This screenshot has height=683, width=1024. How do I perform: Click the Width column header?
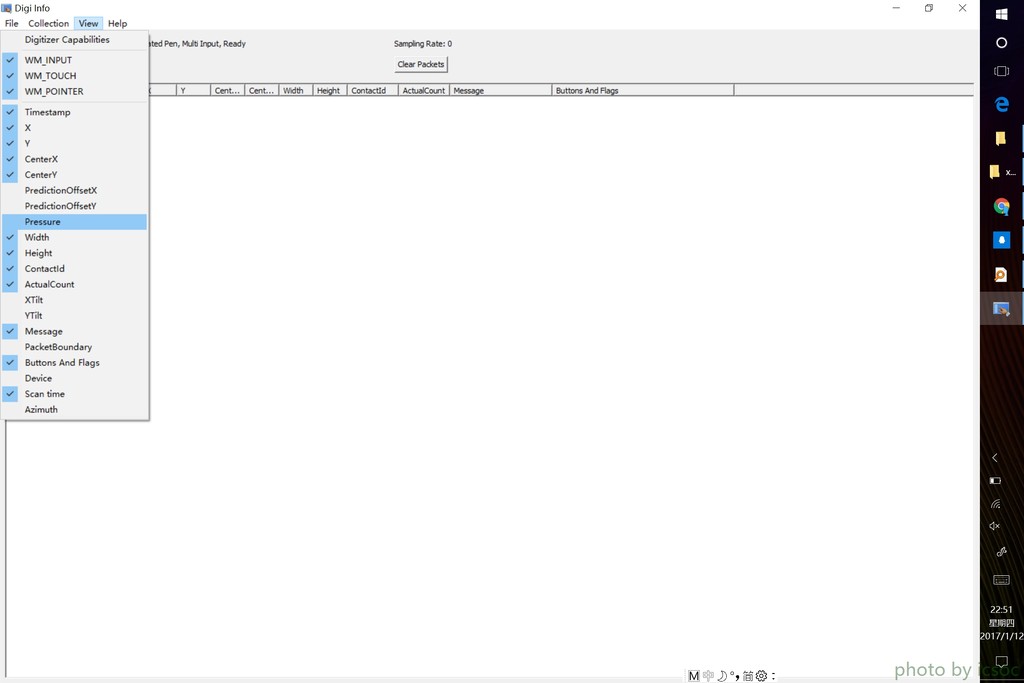296,91
